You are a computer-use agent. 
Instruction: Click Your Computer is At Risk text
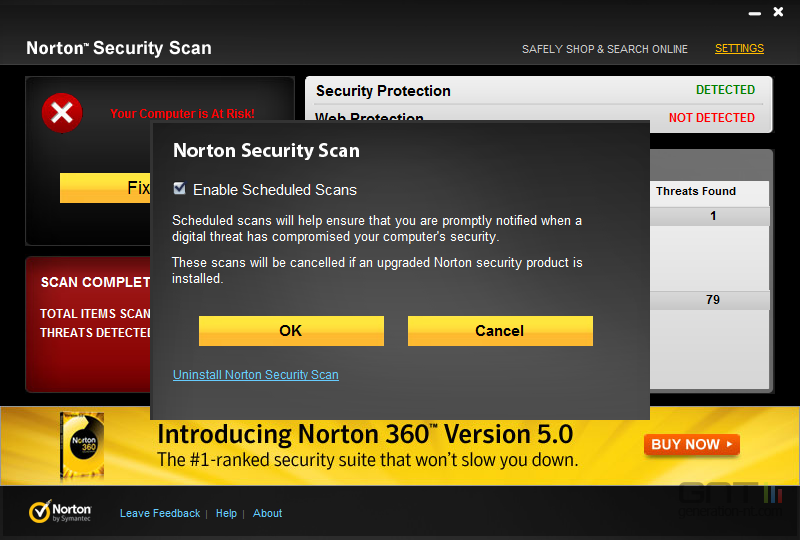(182, 114)
